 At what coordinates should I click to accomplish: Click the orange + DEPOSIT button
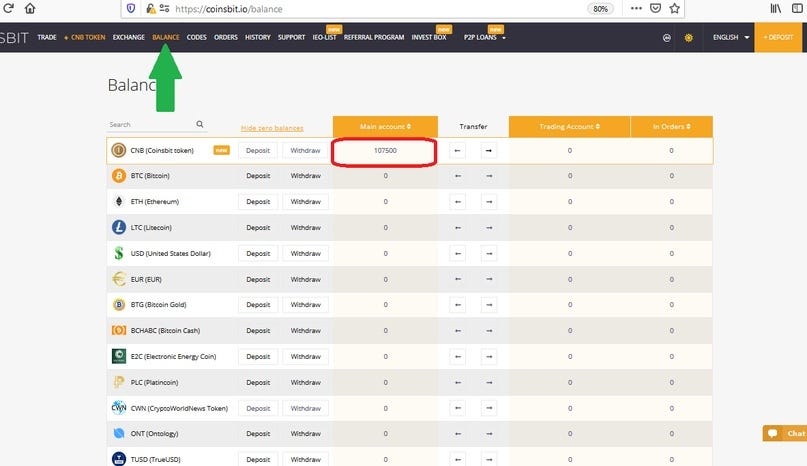click(x=778, y=37)
